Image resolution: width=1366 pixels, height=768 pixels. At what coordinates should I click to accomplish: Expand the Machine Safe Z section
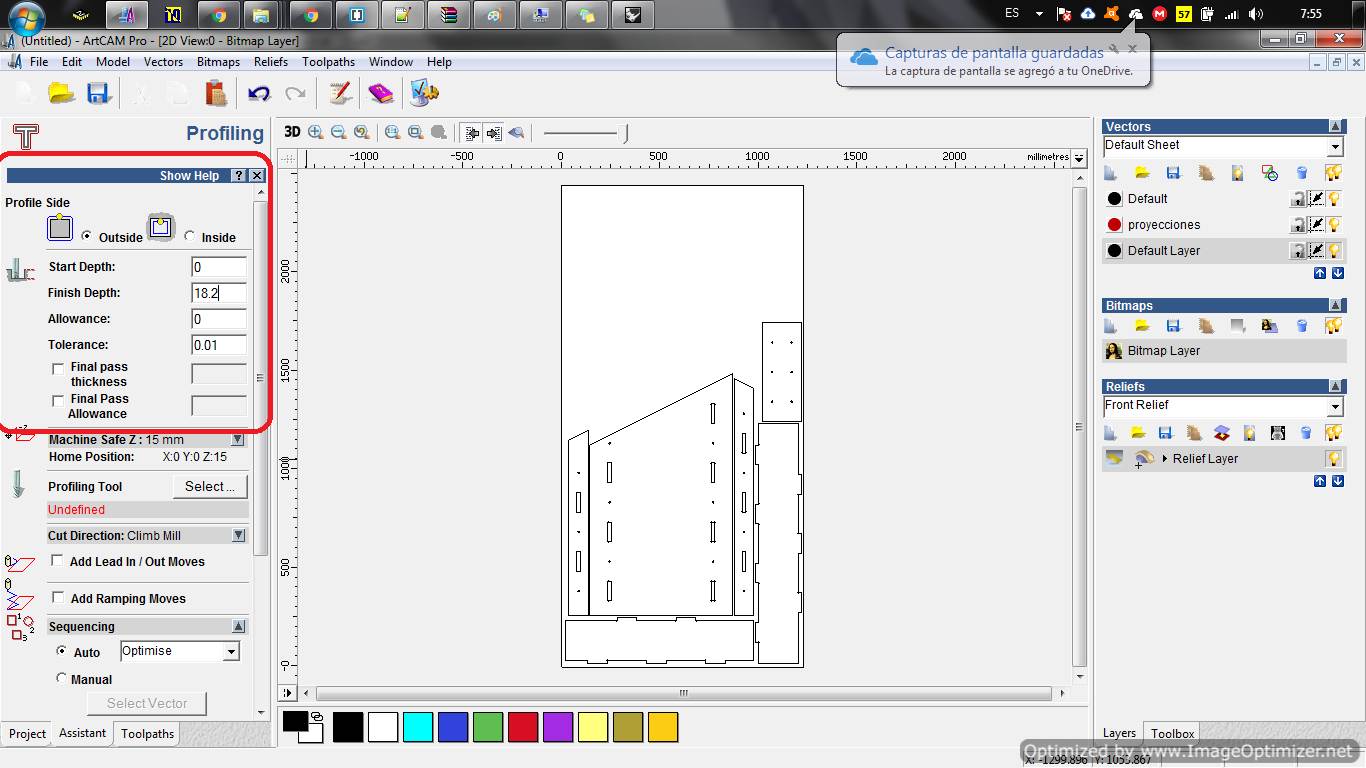238,440
